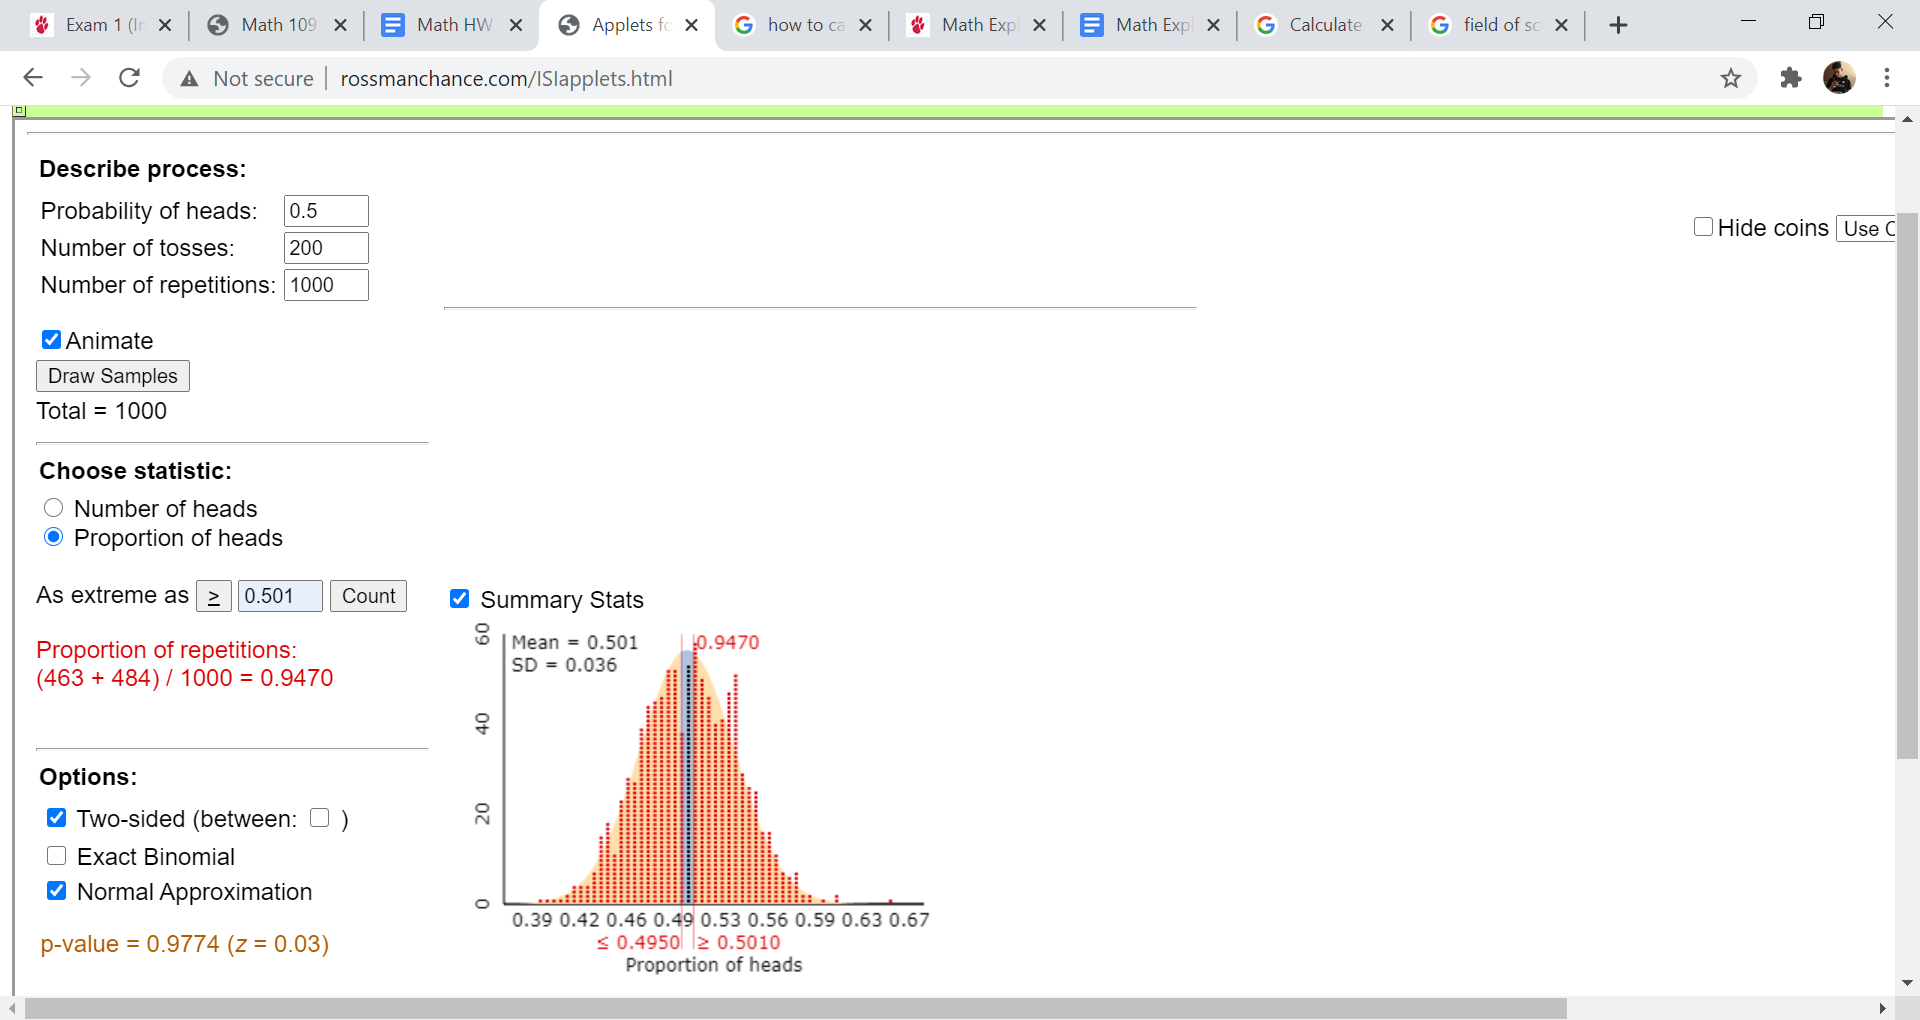Click the partially visible Use button
This screenshot has height=1020, width=1920.
1866,228
